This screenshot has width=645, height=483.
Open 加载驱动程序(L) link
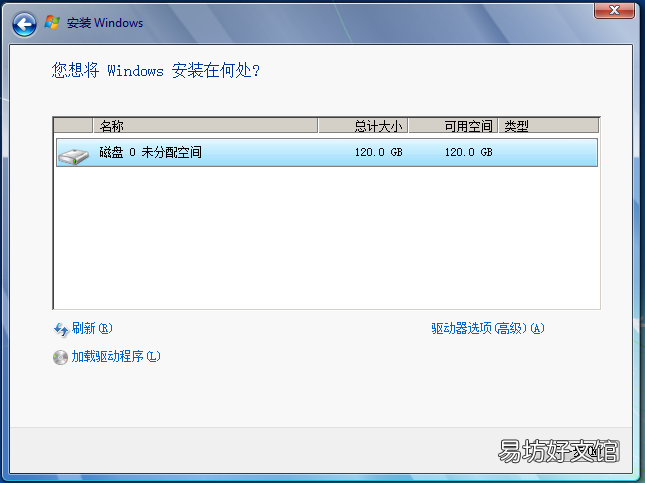(x=116, y=356)
